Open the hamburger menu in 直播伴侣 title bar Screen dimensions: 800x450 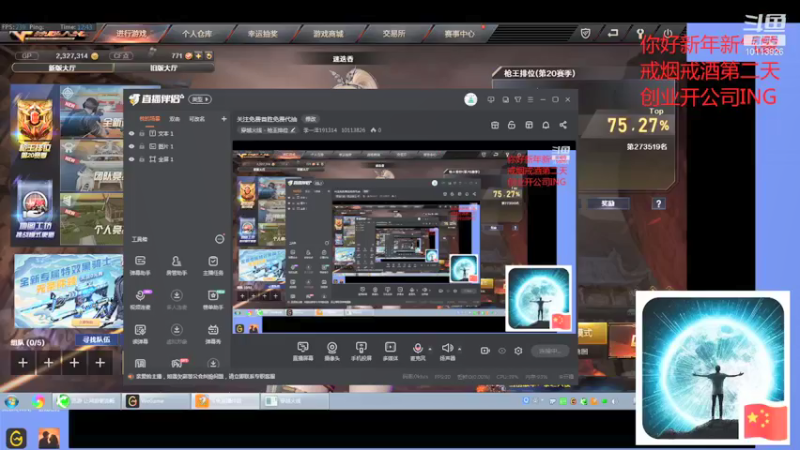click(530, 99)
